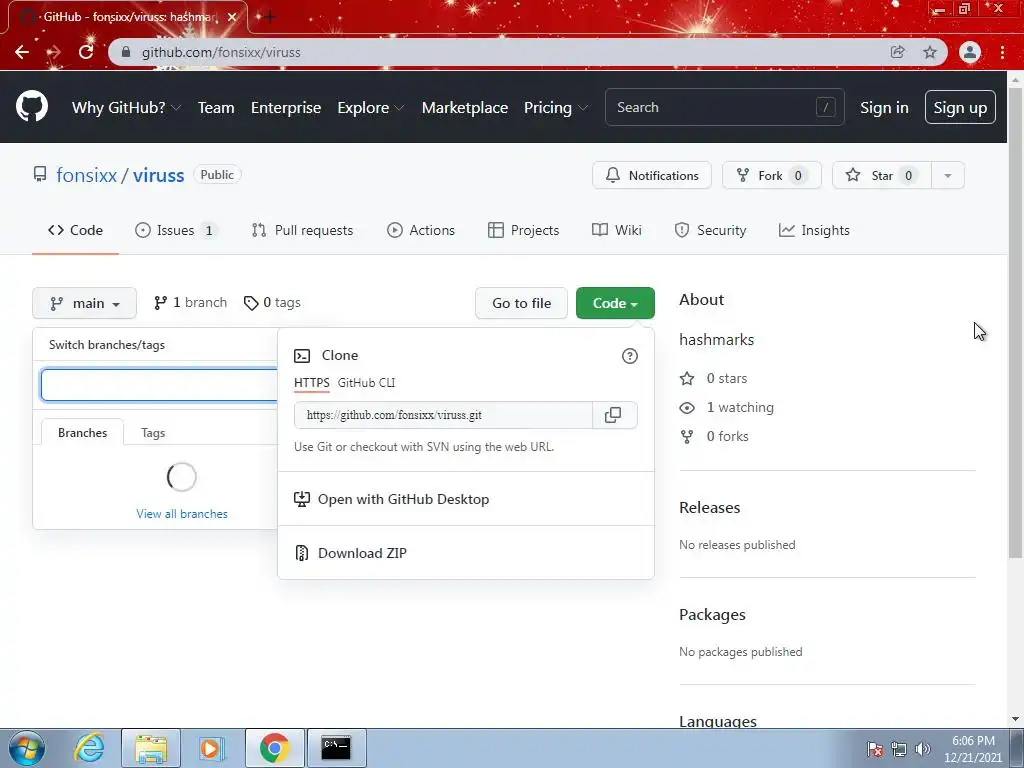1024x768 pixels.
Task: Click the View all branches link
Action: click(x=182, y=514)
